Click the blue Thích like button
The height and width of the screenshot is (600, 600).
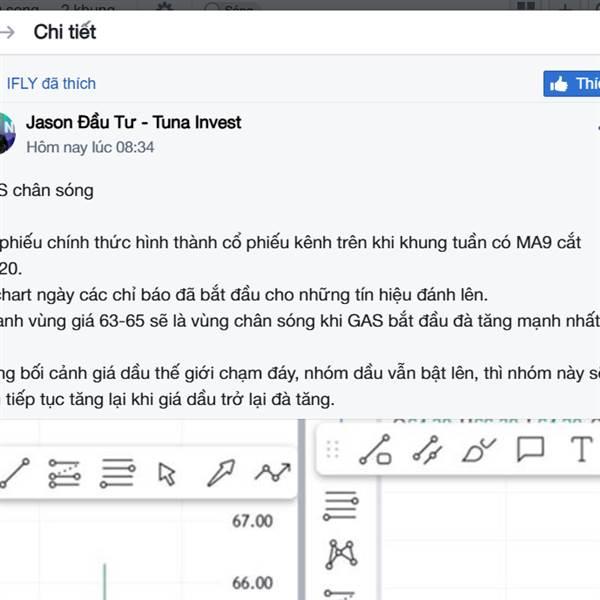coord(572,84)
